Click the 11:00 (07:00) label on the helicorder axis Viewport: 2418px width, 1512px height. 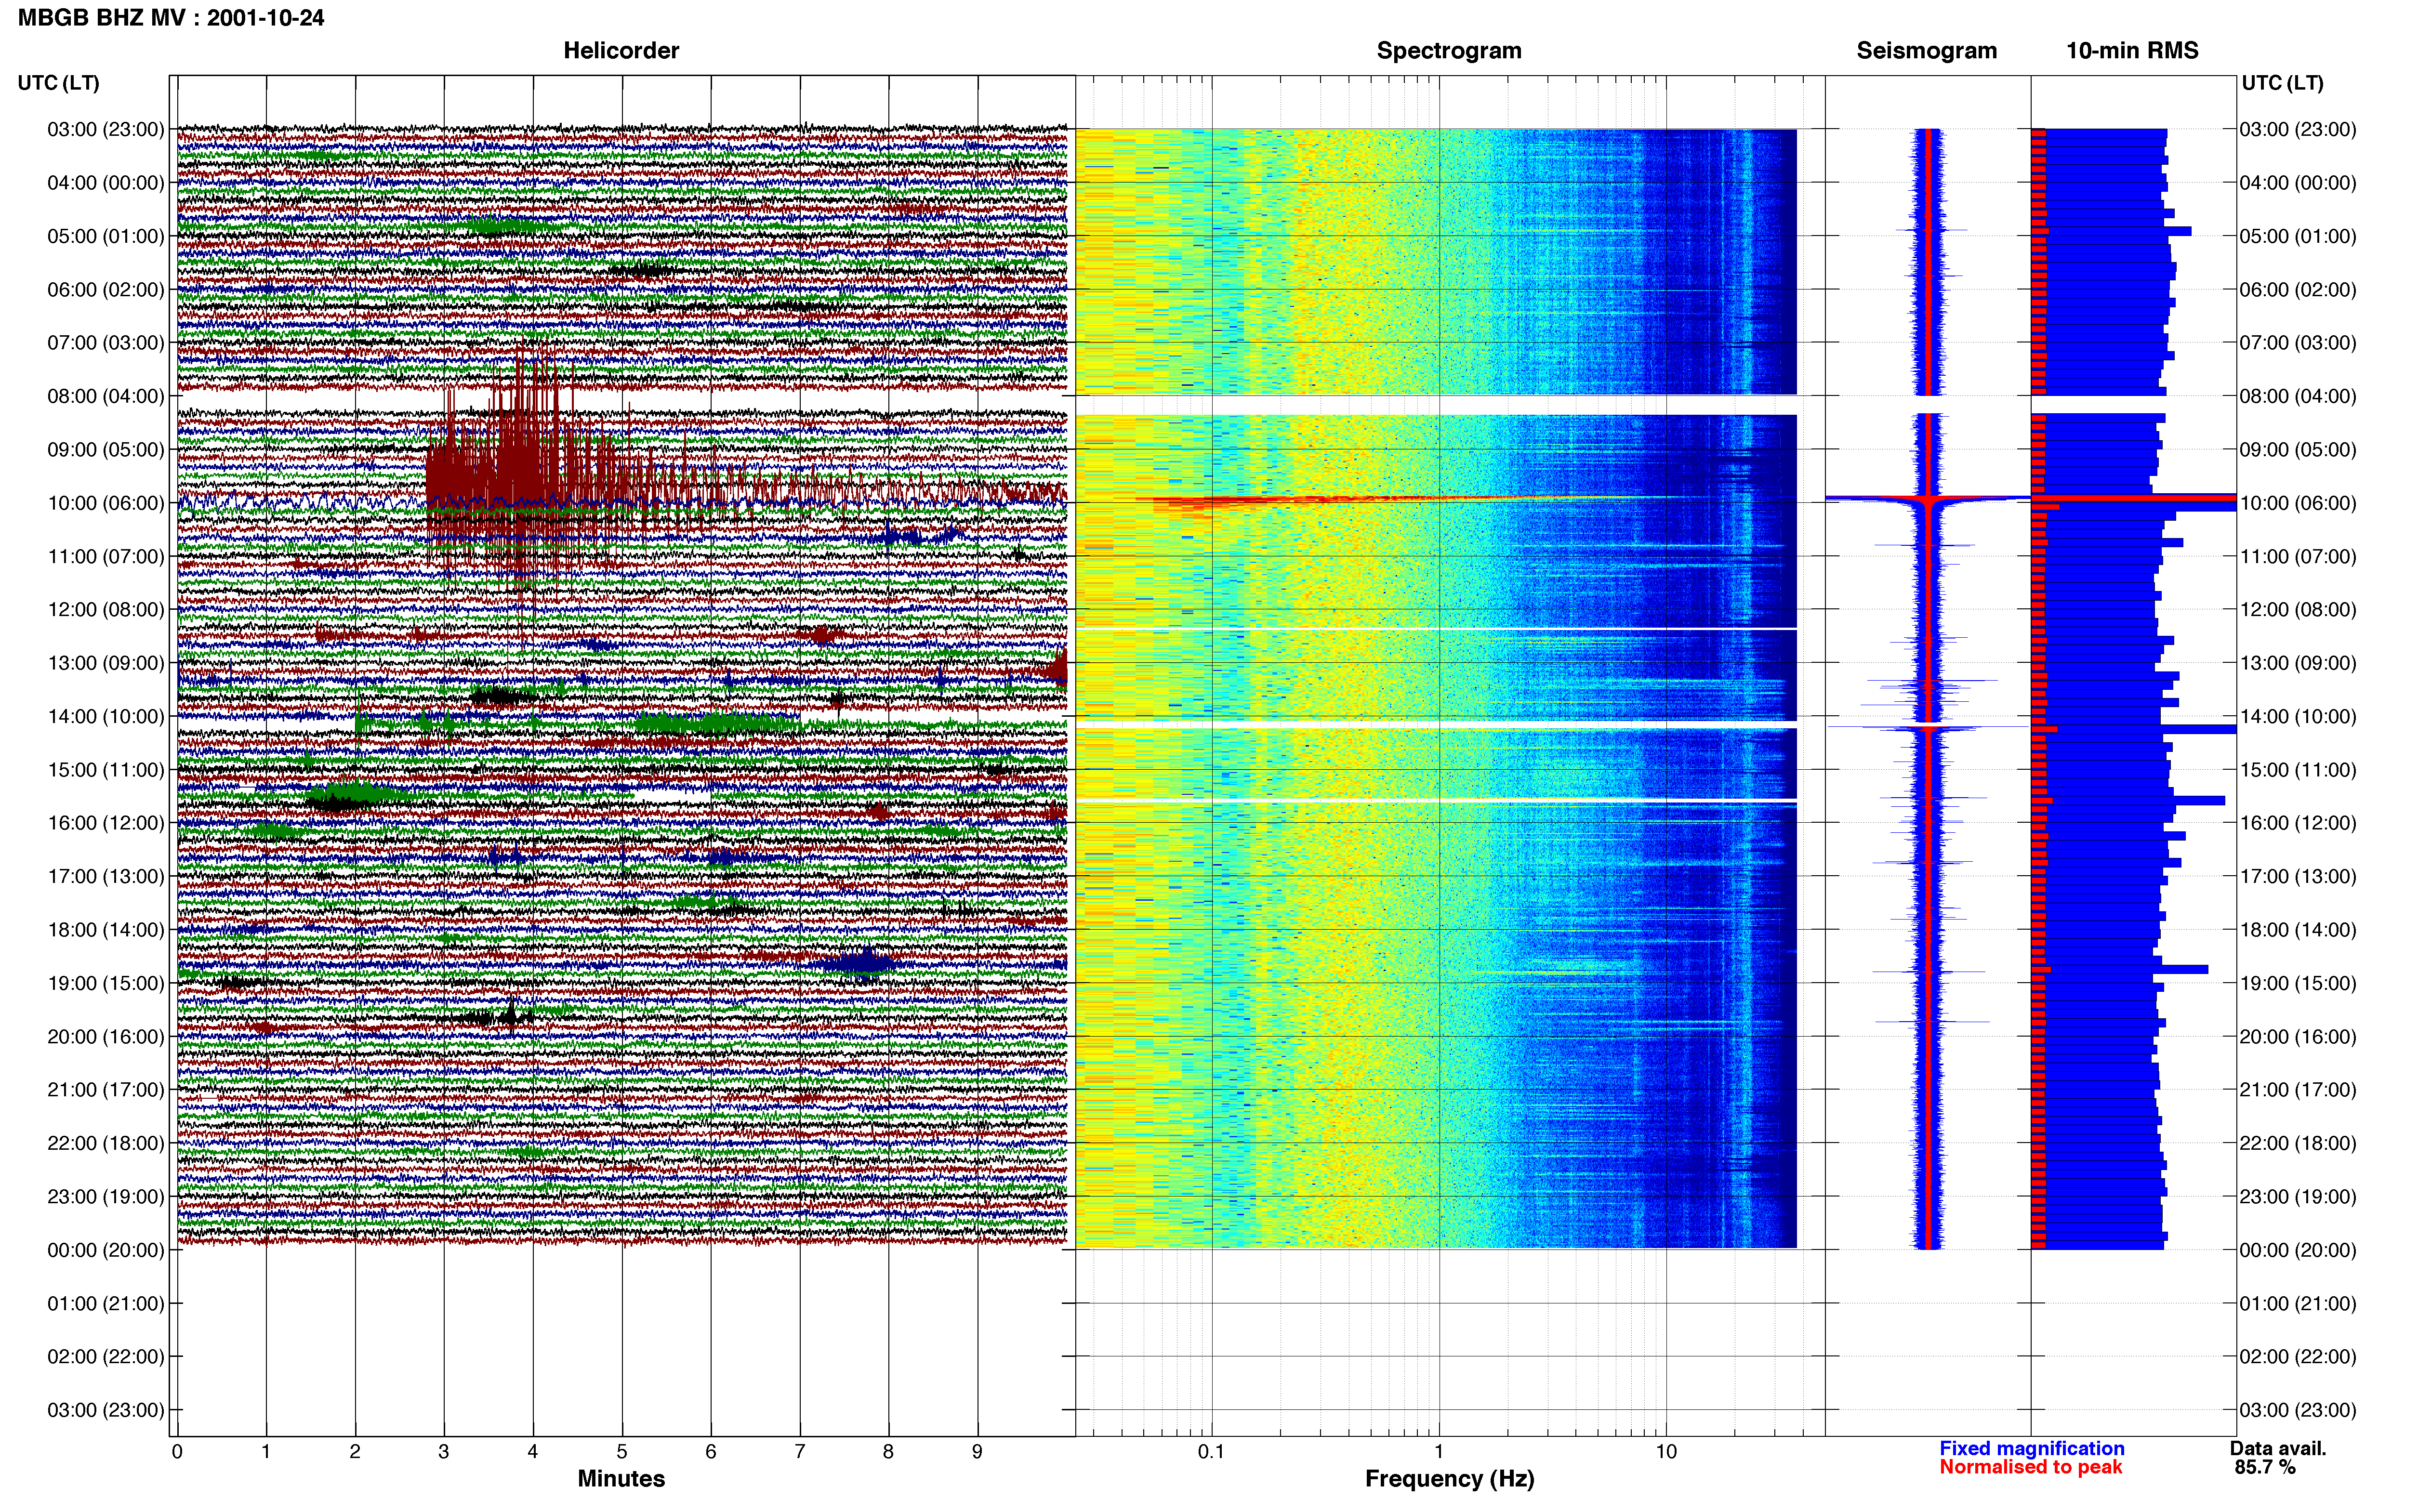click(105, 556)
